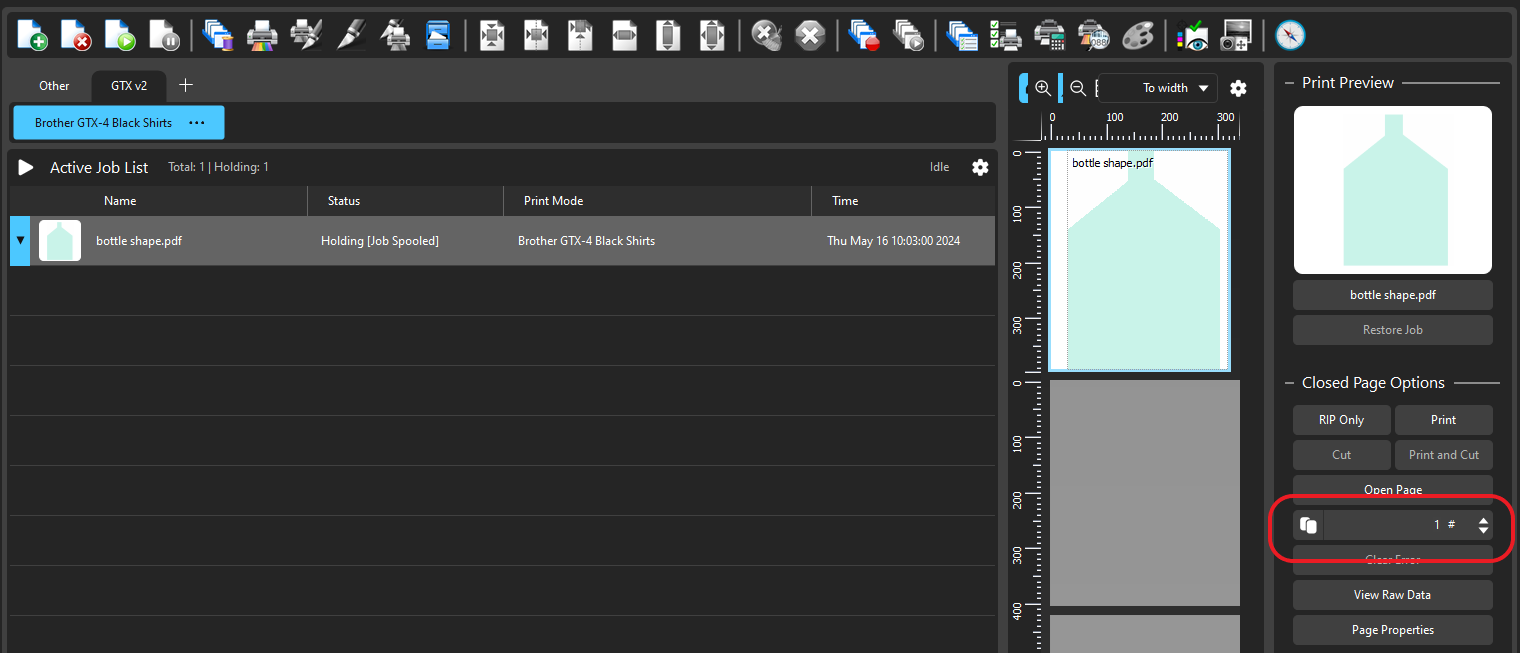Viewport: 1520px width, 653px height.
Task: Open the color palette icon in toolbar
Action: [x=1137, y=36]
